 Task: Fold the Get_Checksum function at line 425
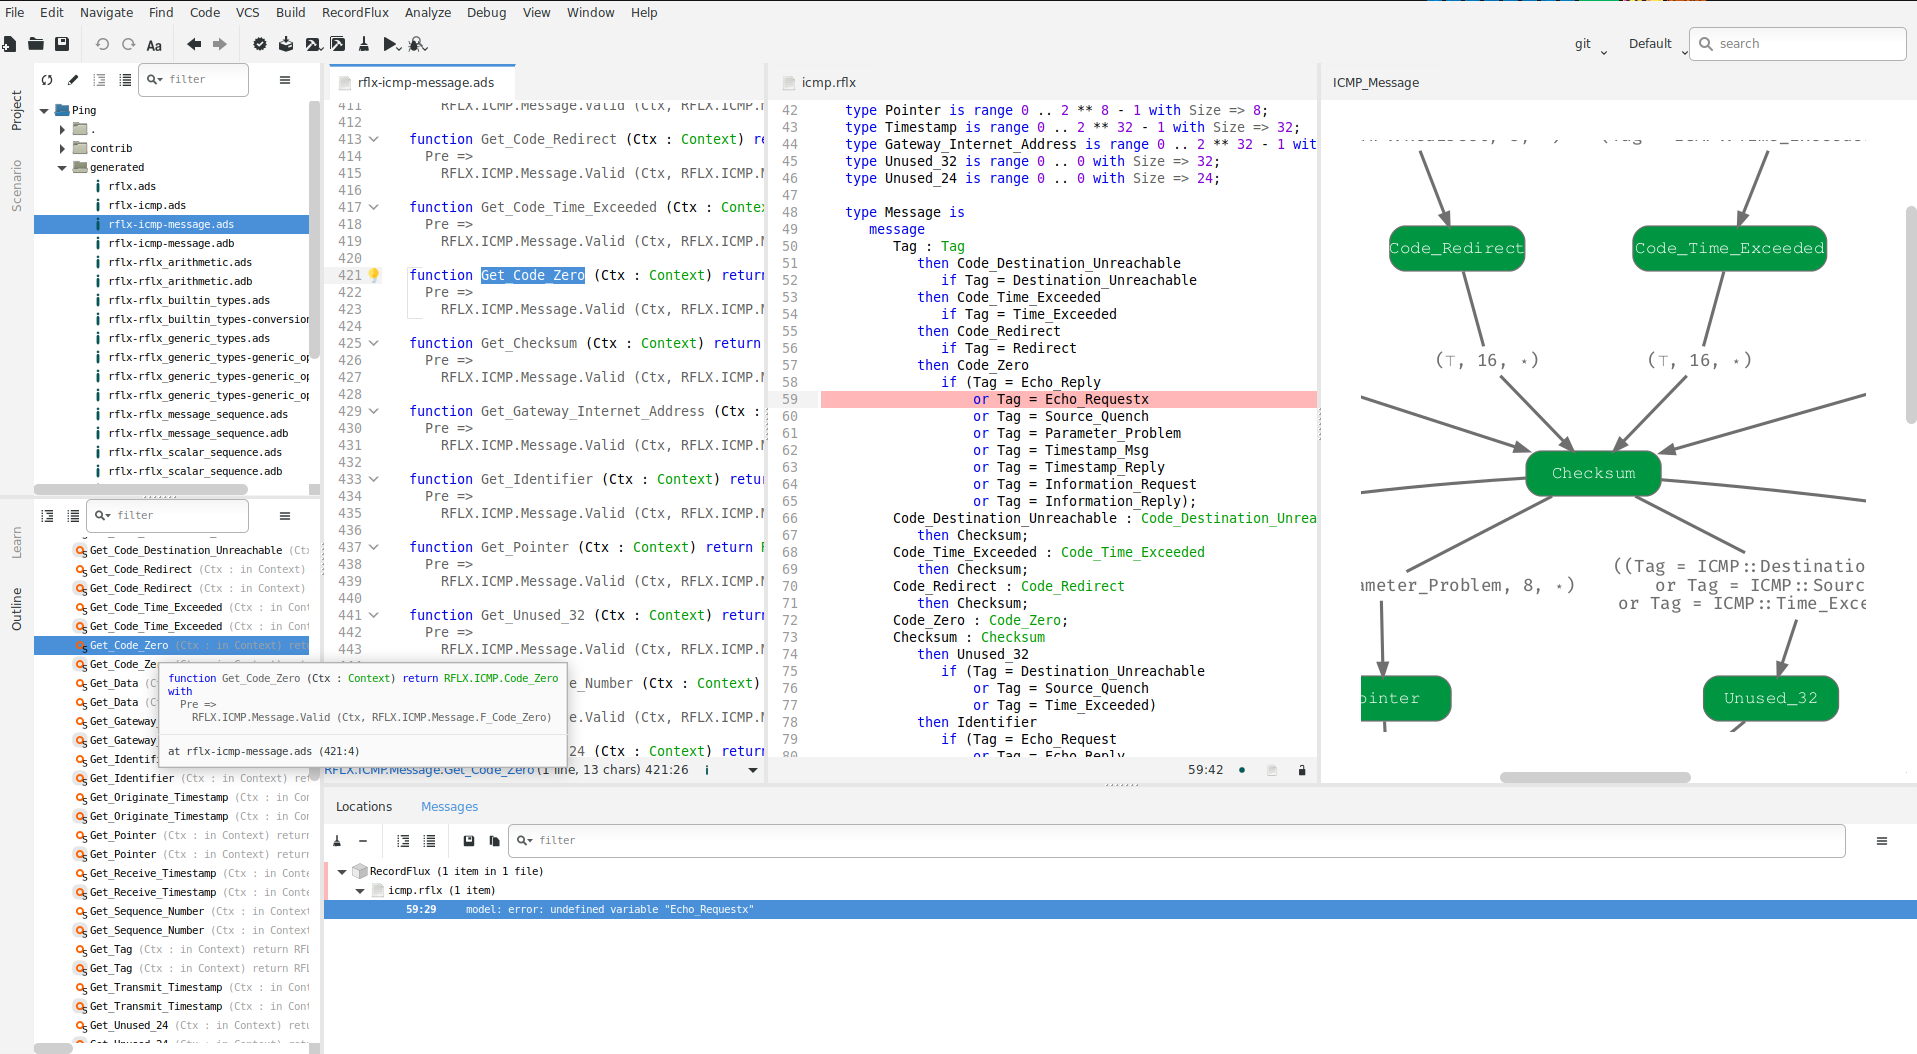[x=374, y=343]
